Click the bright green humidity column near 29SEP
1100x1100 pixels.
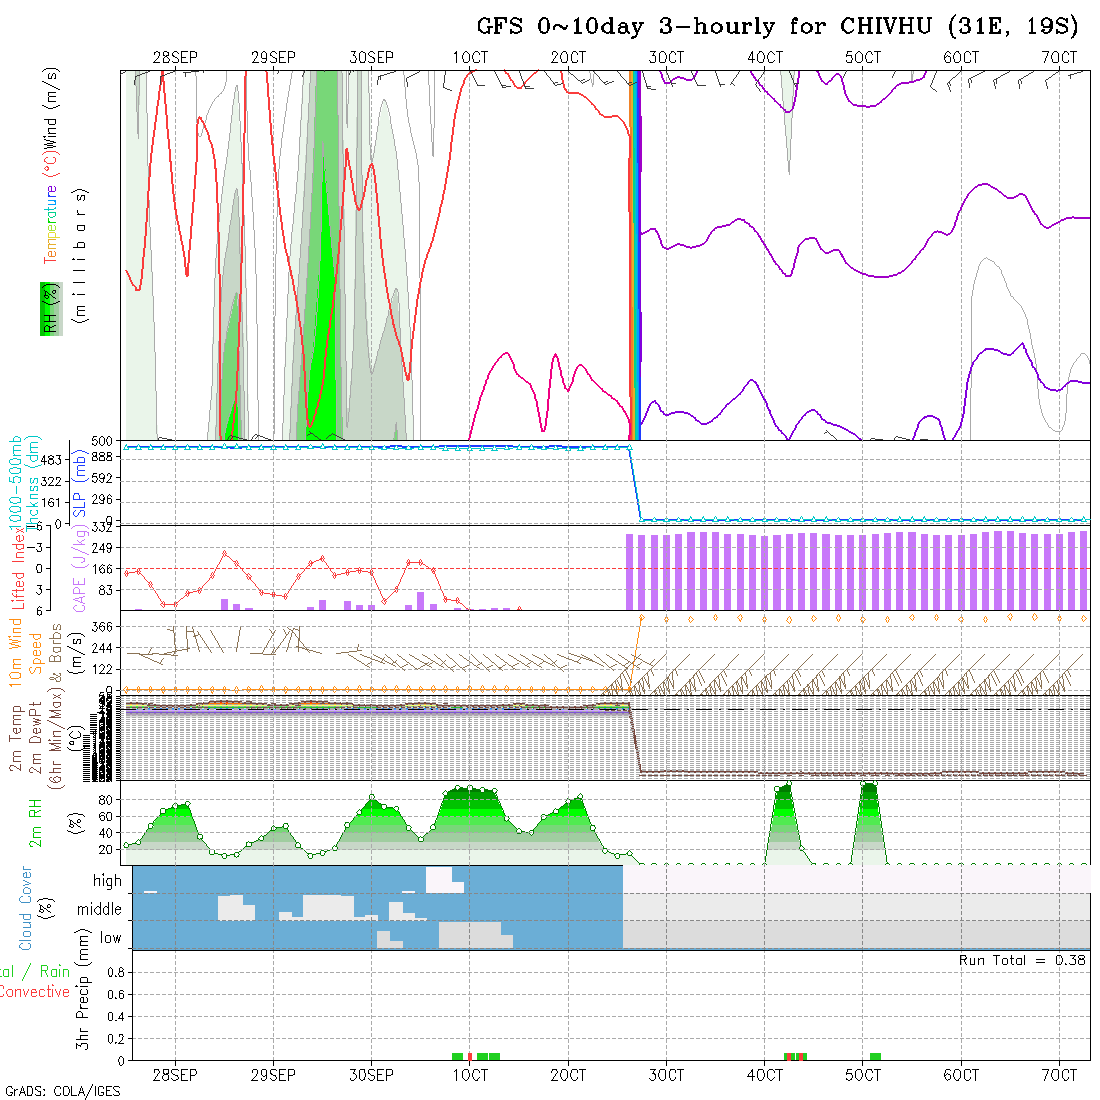point(322,300)
